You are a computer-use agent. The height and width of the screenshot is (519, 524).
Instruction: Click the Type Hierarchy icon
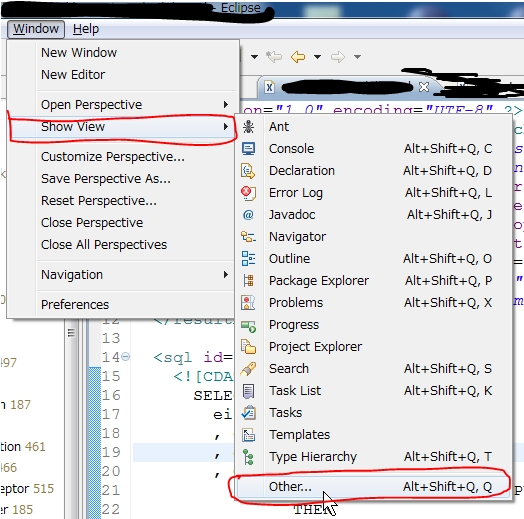[248, 457]
